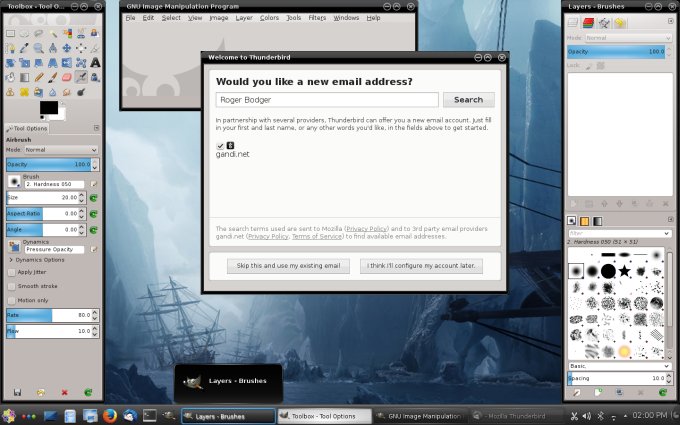Image resolution: width=680 pixels, height=425 pixels.
Task: Open the Select menu in GIMP
Action: (x=171, y=18)
